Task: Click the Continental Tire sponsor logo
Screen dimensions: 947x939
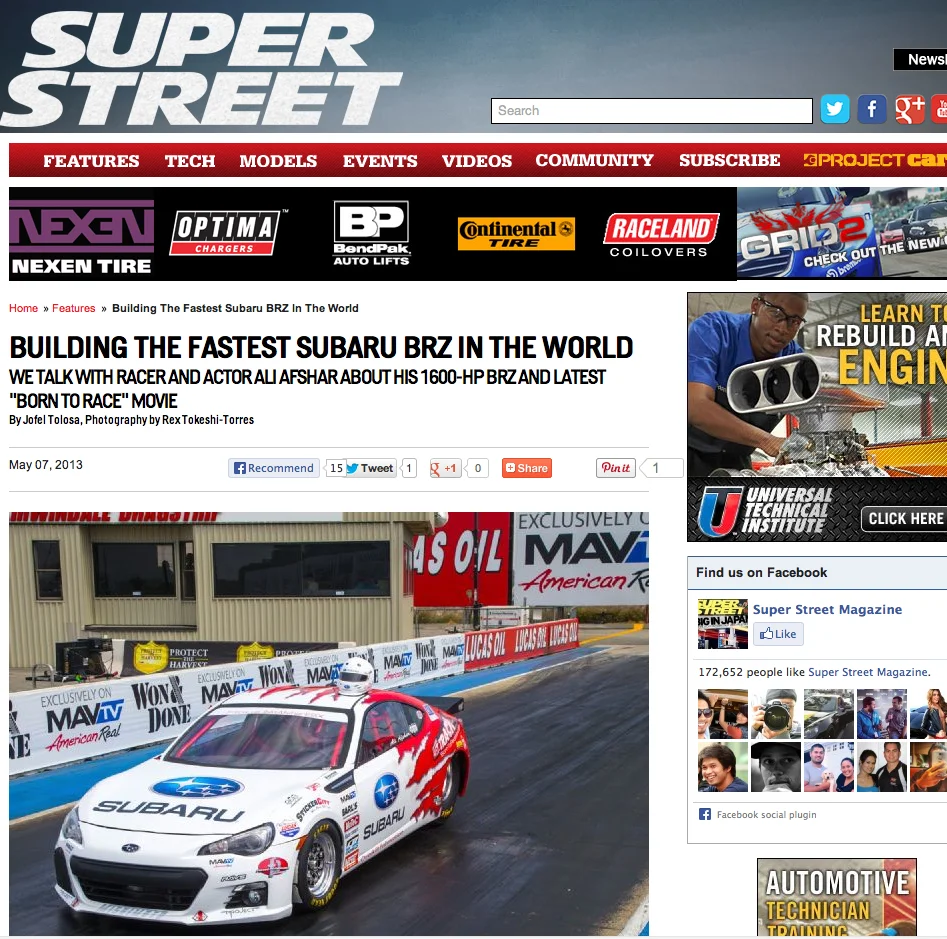Action: pos(516,234)
